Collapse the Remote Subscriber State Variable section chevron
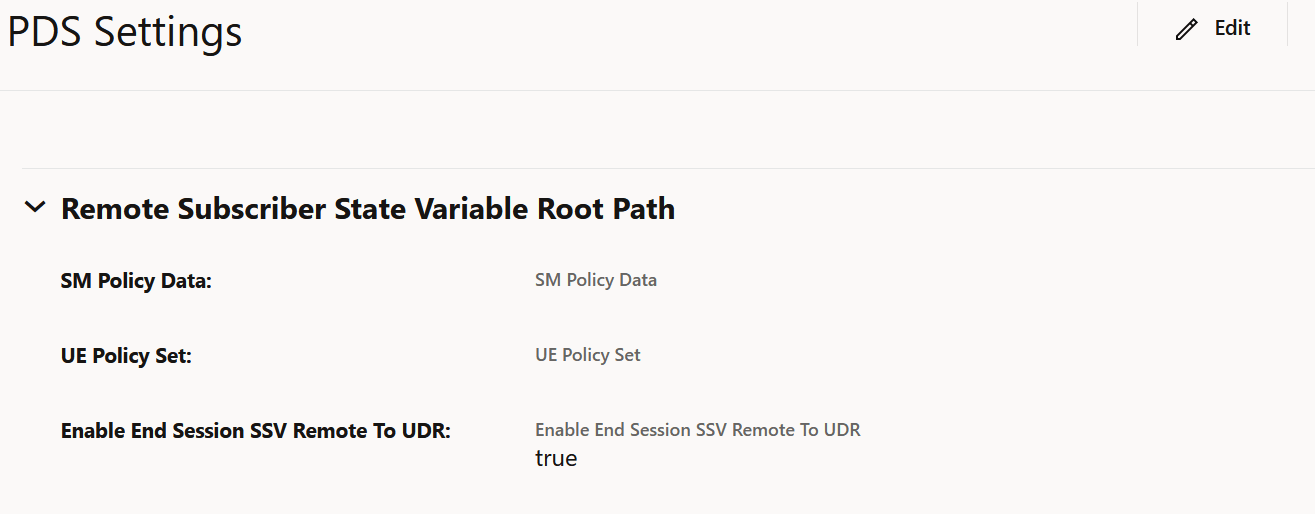Screen dimensions: 1315x514 [35, 208]
